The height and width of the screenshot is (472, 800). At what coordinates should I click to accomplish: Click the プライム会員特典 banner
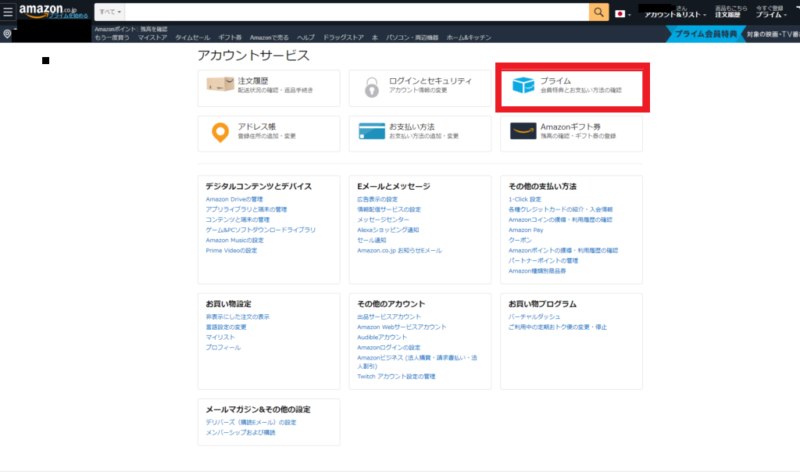click(706, 34)
